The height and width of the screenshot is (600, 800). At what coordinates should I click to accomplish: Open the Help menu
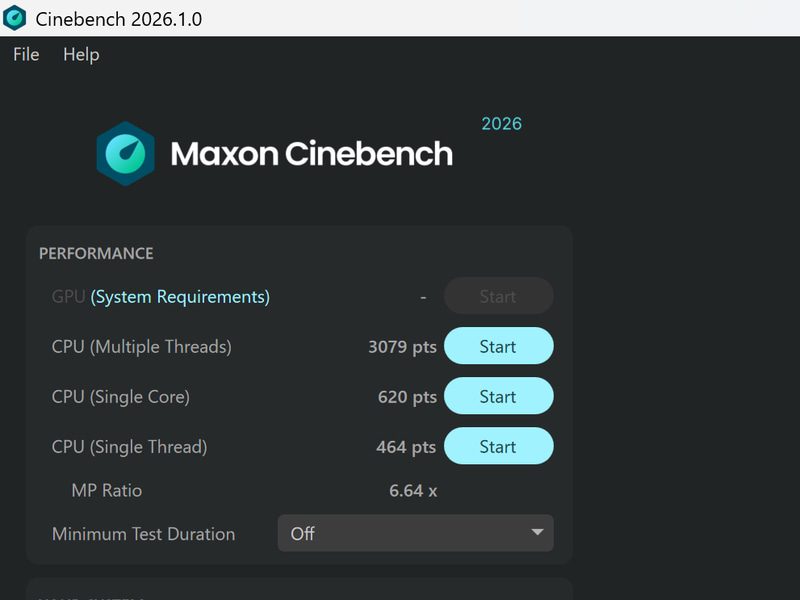pos(81,54)
